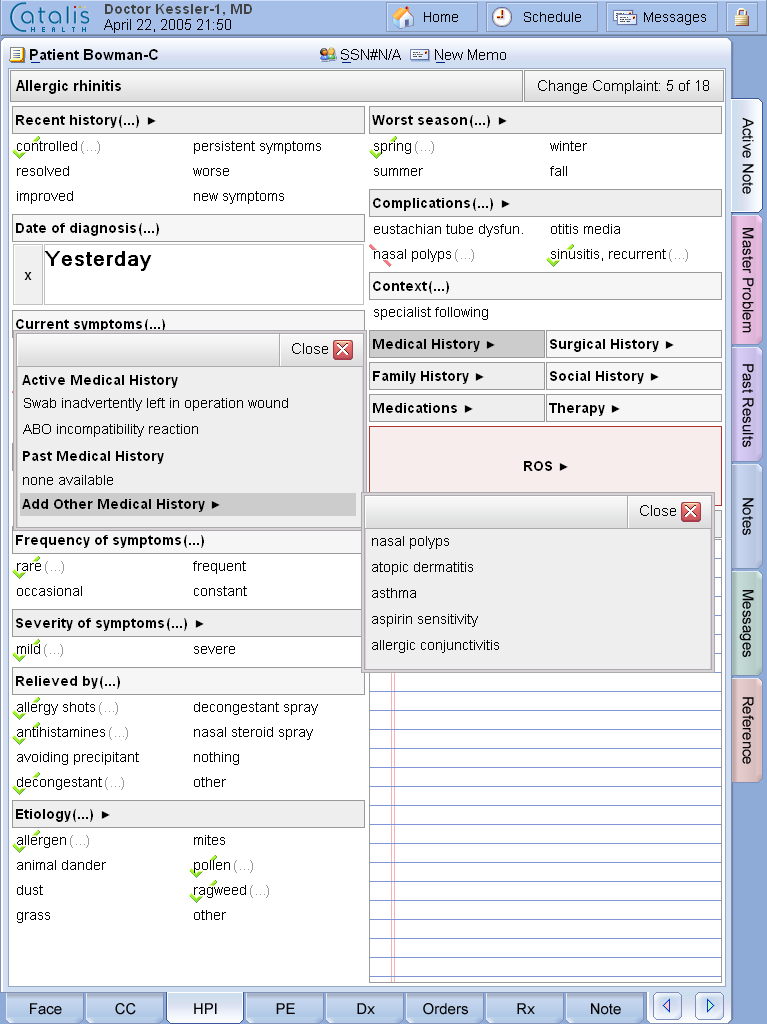Click the Messages envelope icon in top bar
This screenshot has width=767, height=1024.
pos(625,18)
